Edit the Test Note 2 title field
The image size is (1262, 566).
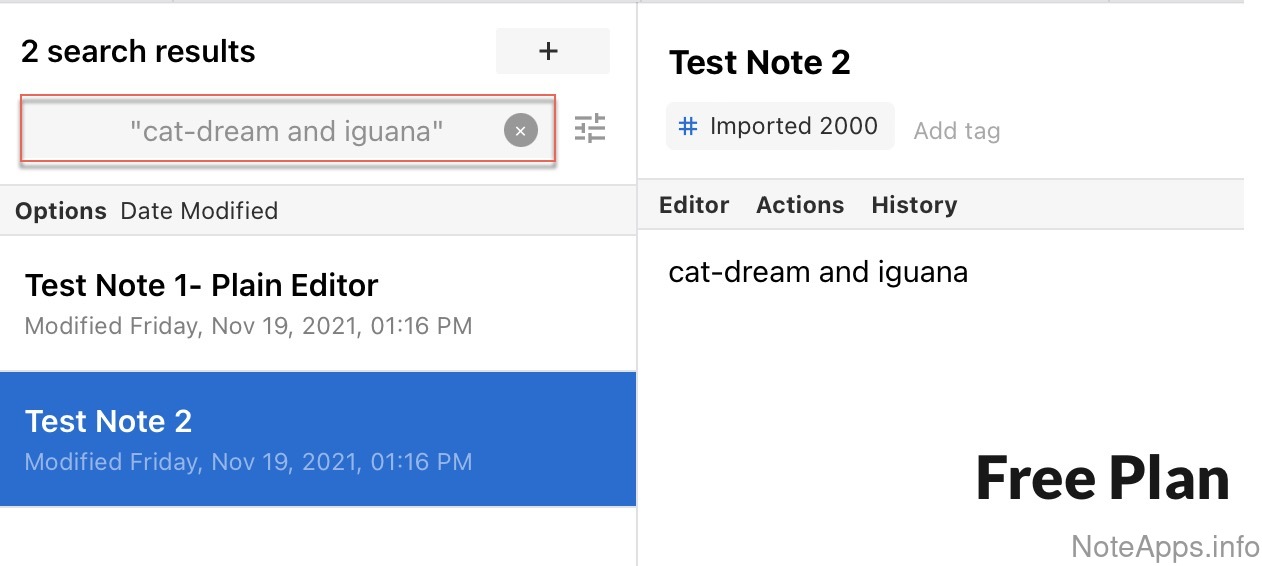759,63
